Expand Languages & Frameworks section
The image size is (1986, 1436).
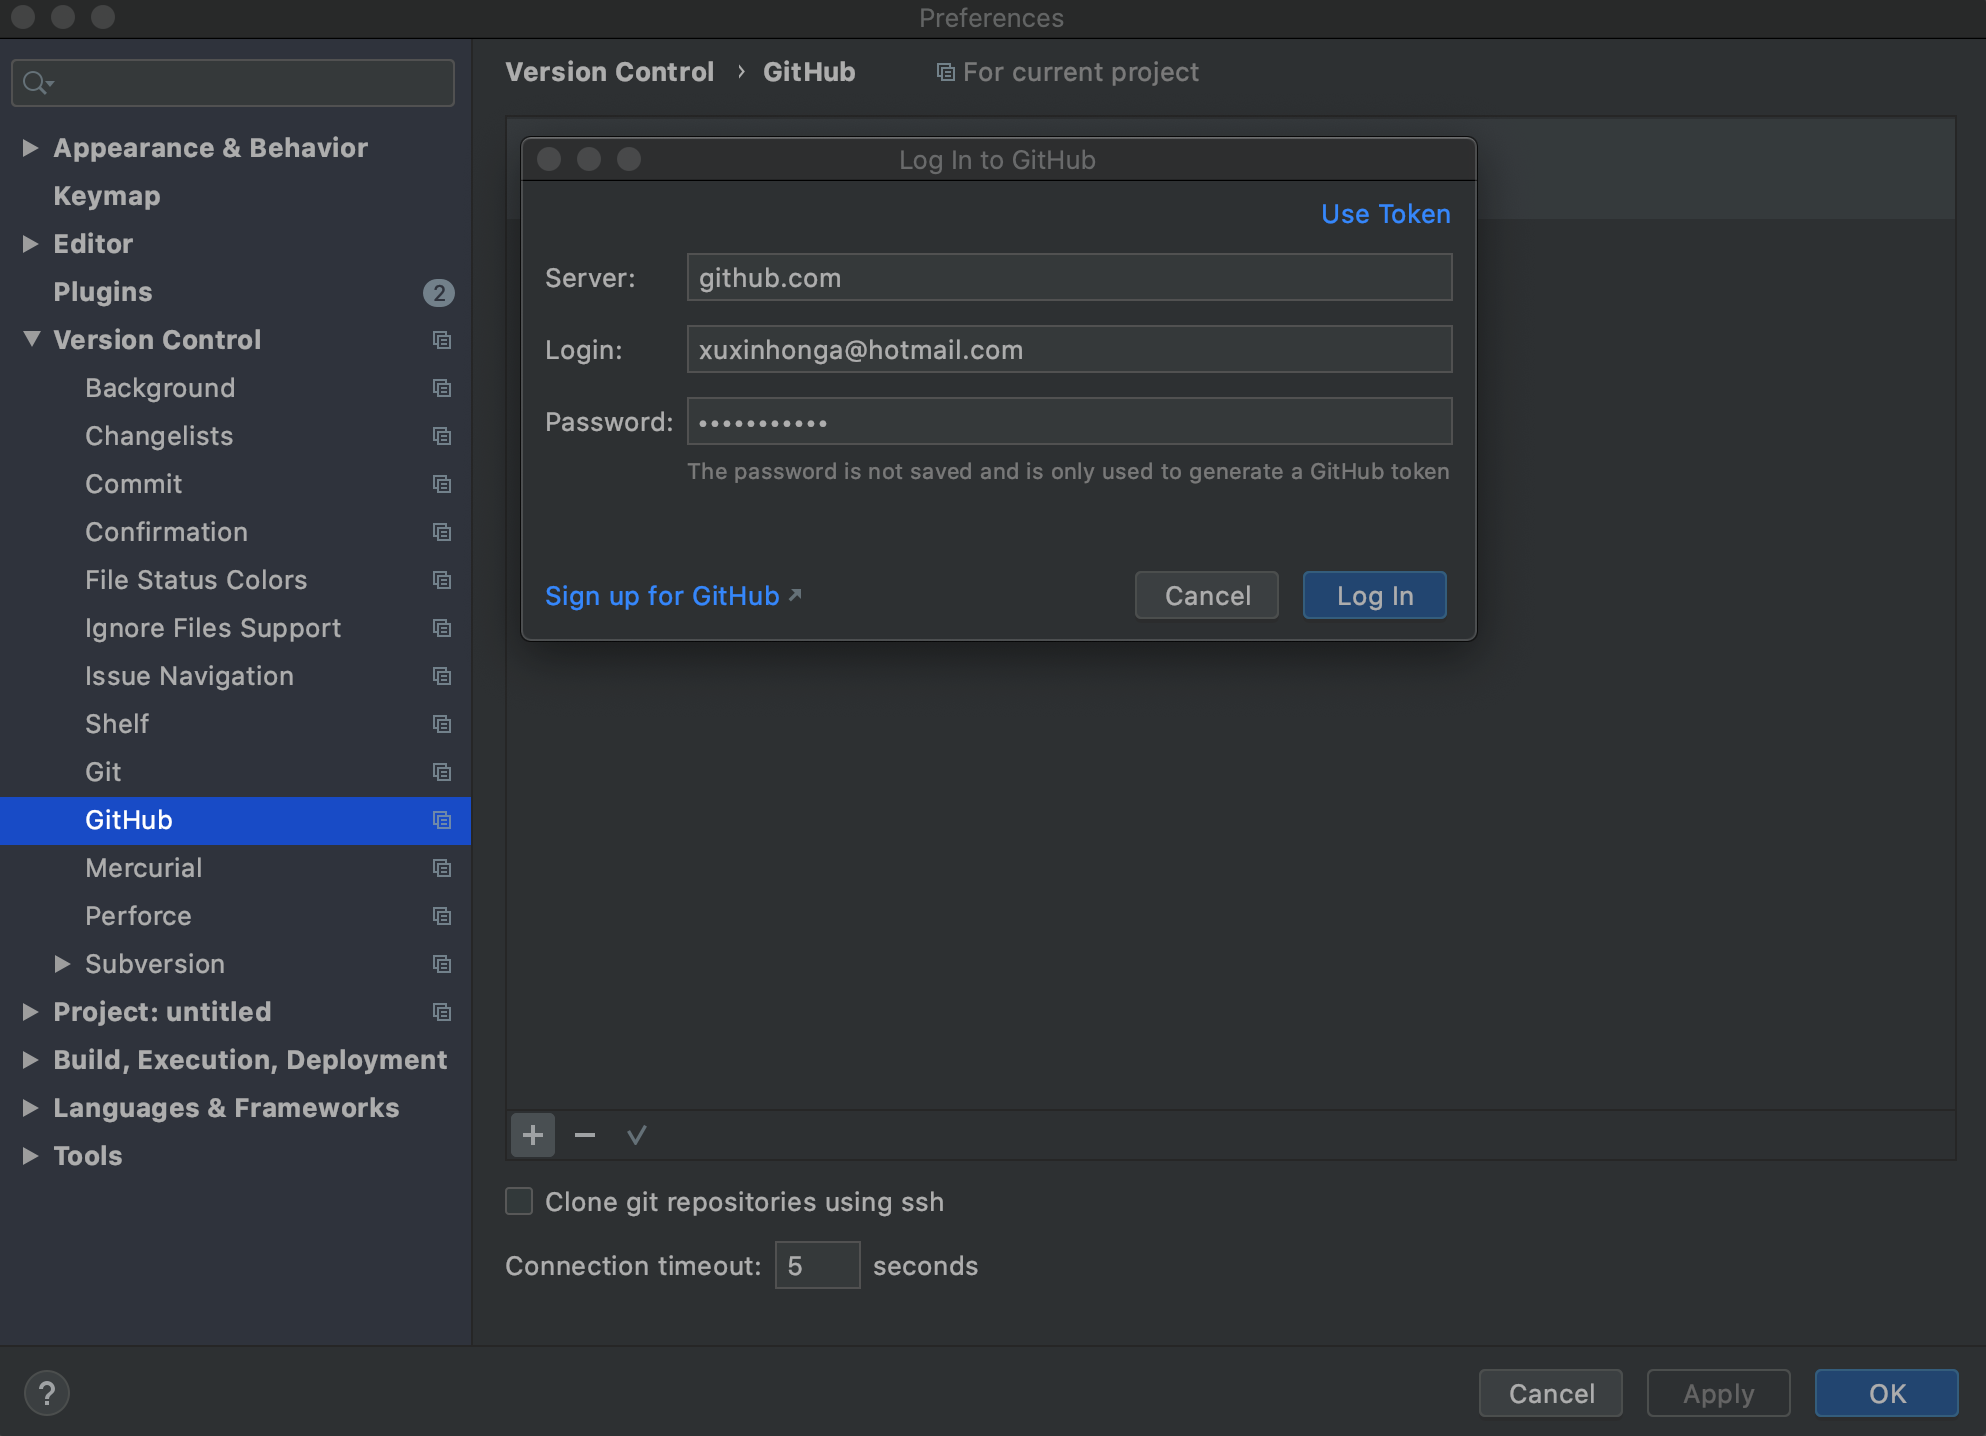pos(30,1108)
